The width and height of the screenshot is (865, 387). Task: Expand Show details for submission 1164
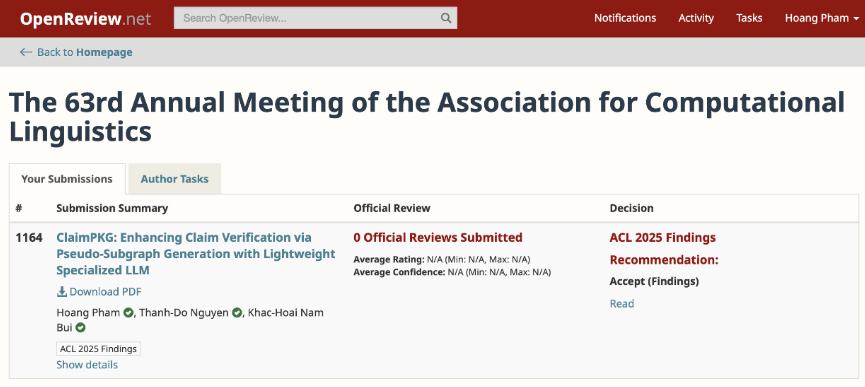87,365
